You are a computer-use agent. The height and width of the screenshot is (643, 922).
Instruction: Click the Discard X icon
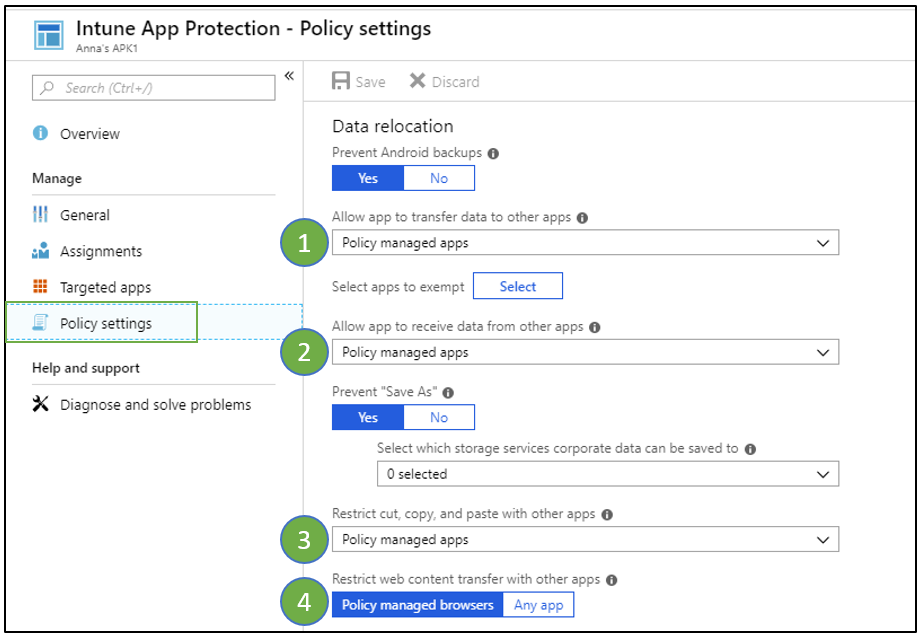(417, 82)
